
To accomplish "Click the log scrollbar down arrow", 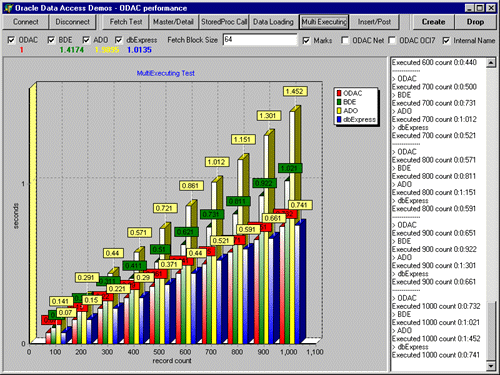I will pos(491,366).
